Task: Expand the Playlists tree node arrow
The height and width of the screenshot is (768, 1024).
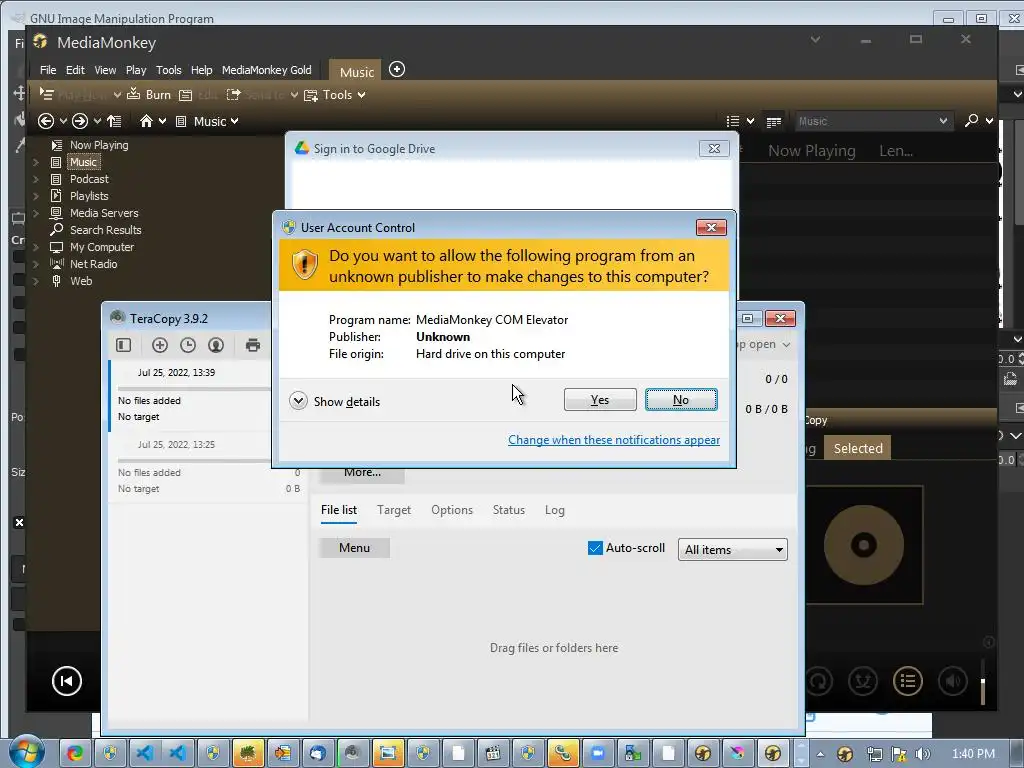Action: point(36,196)
